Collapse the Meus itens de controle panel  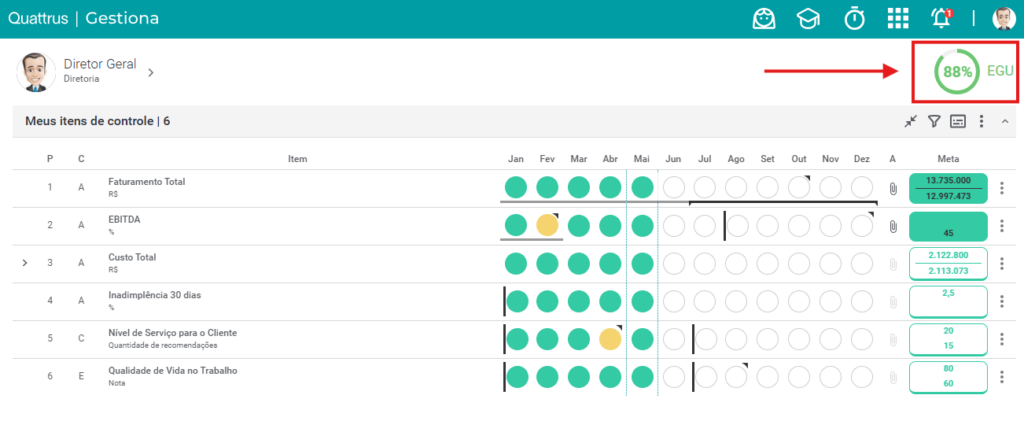coord(1004,121)
